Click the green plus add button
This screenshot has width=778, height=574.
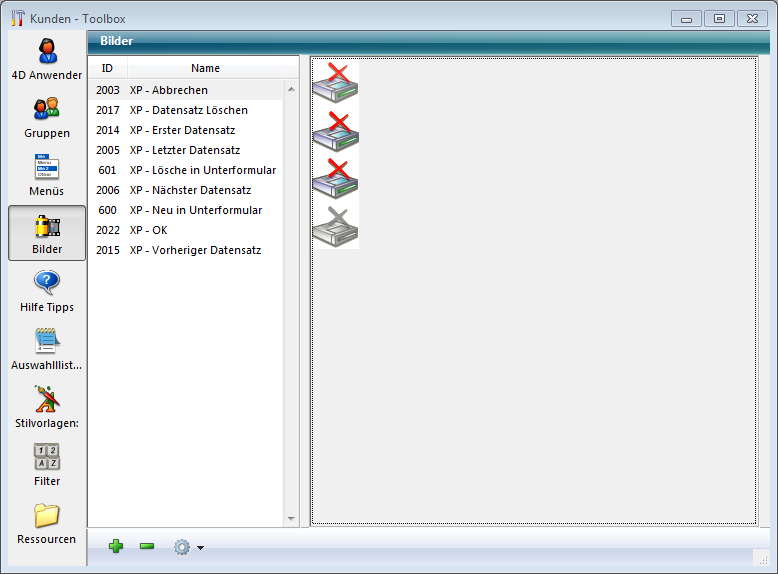[x=116, y=546]
